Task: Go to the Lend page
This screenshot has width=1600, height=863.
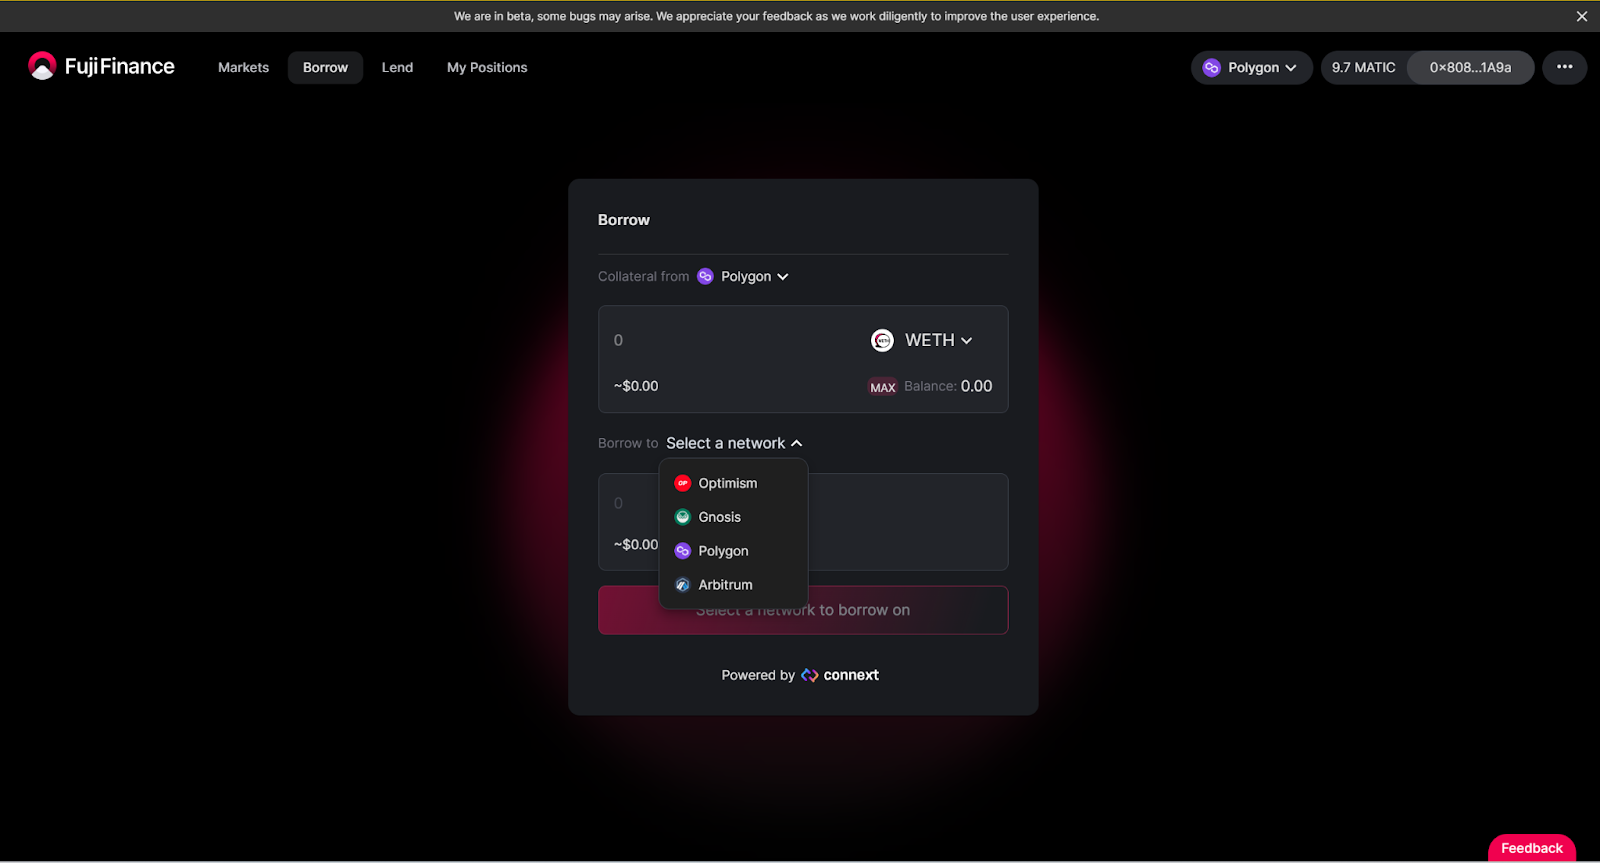Action: tap(397, 67)
